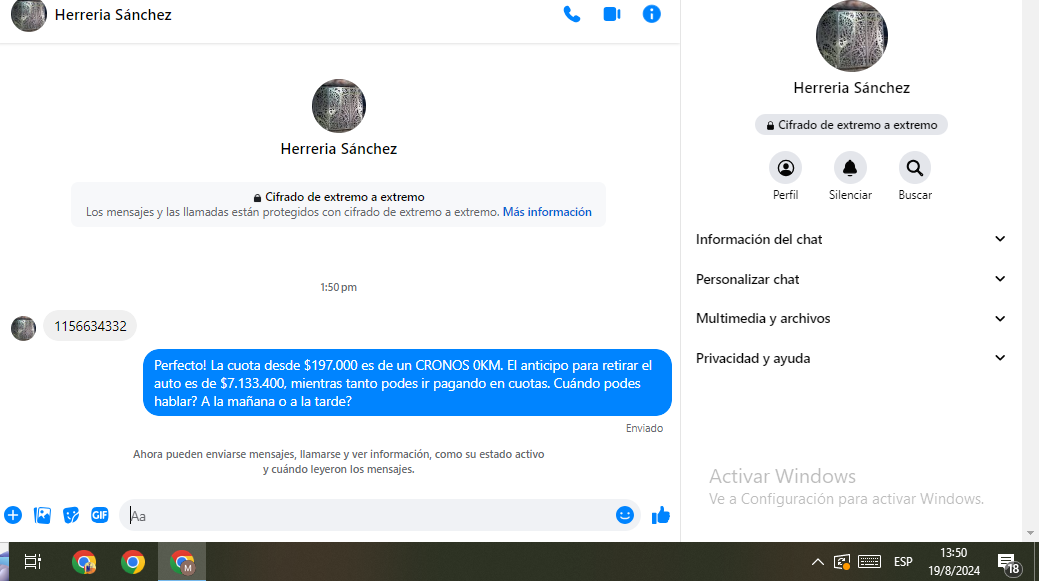Open the plus more actions menu

13,515
